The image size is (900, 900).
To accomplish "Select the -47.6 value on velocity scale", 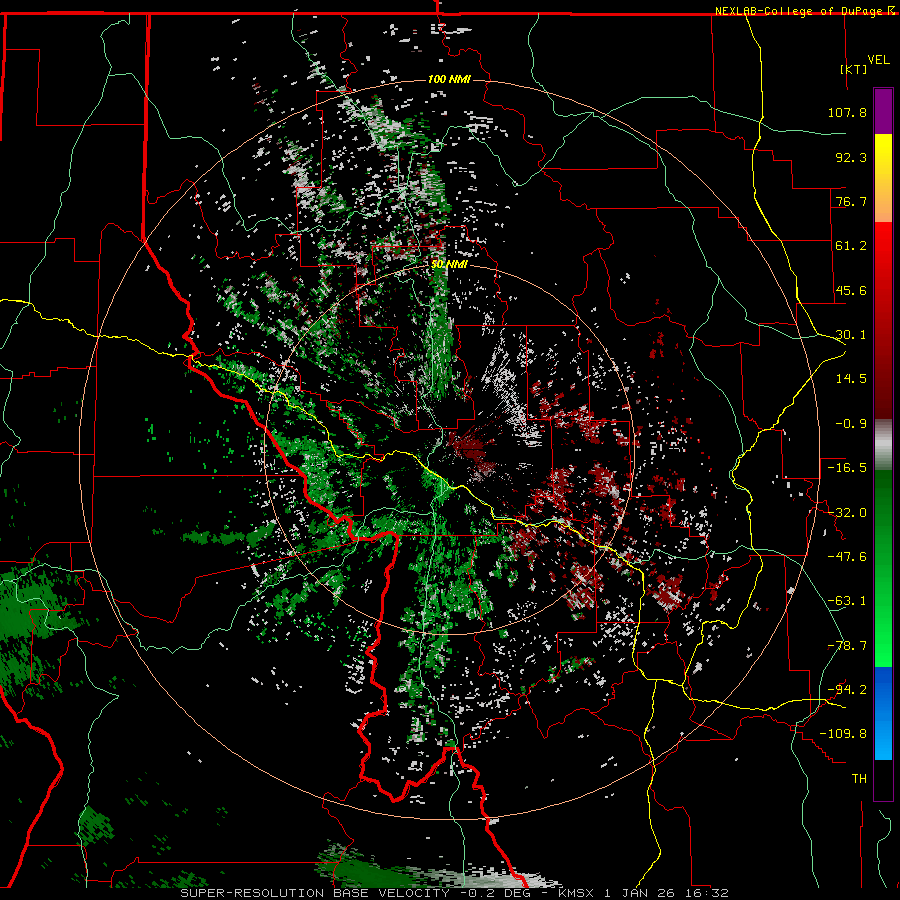I will point(847,557).
